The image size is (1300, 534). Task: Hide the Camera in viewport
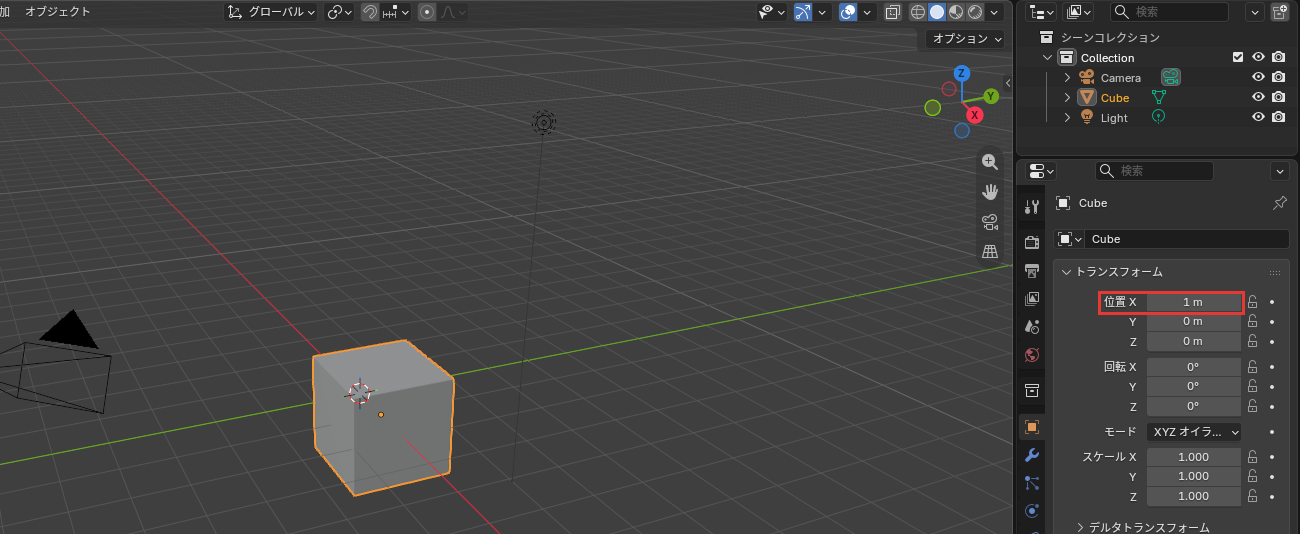(x=1259, y=77)
